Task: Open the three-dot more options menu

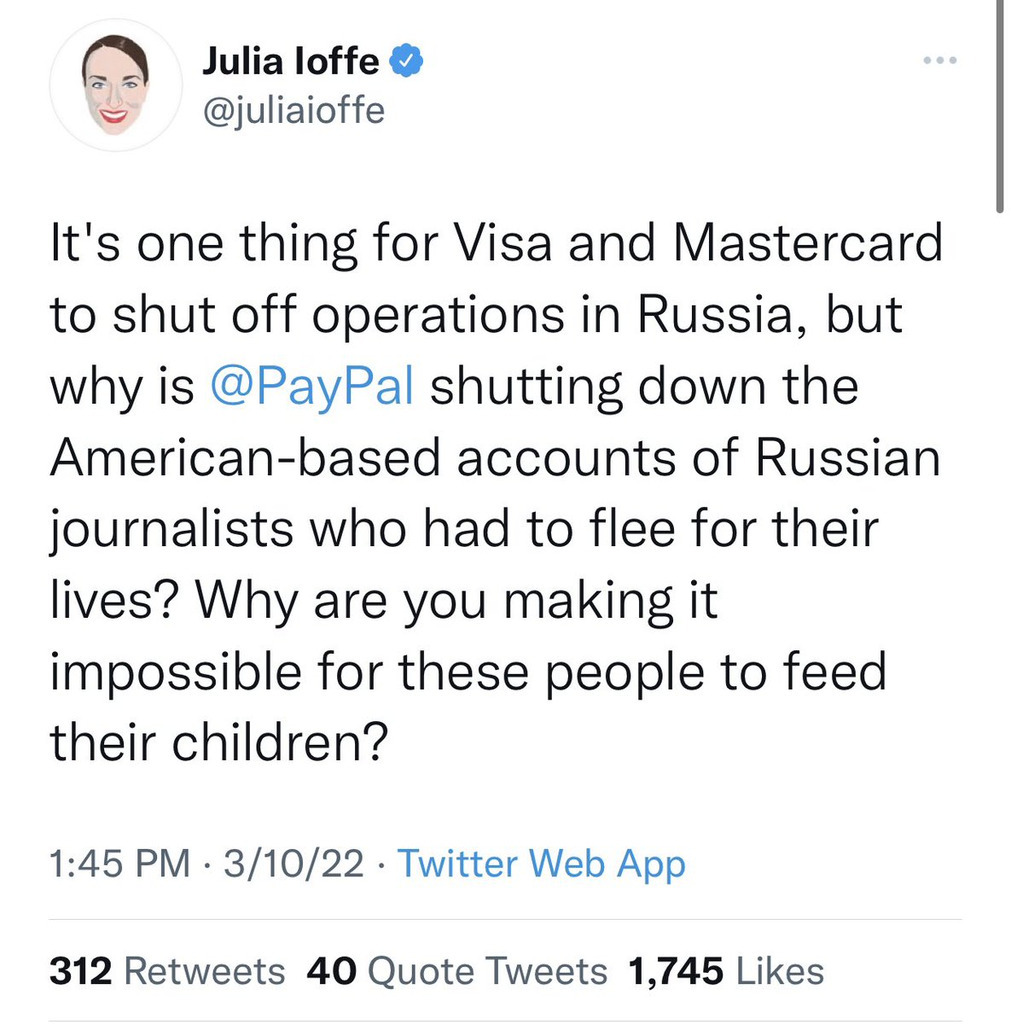Action: (x=941, y=62)
